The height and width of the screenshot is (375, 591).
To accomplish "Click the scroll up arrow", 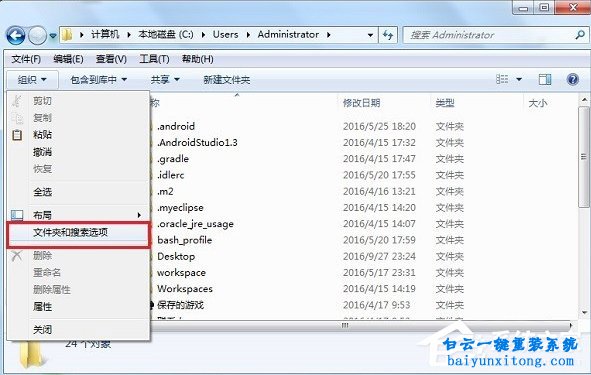I will [x=584, y=100].
